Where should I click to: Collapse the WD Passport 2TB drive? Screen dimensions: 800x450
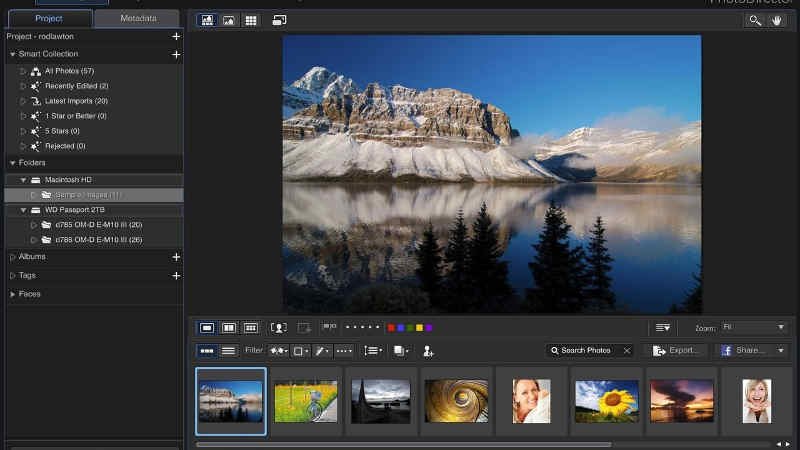23,210
